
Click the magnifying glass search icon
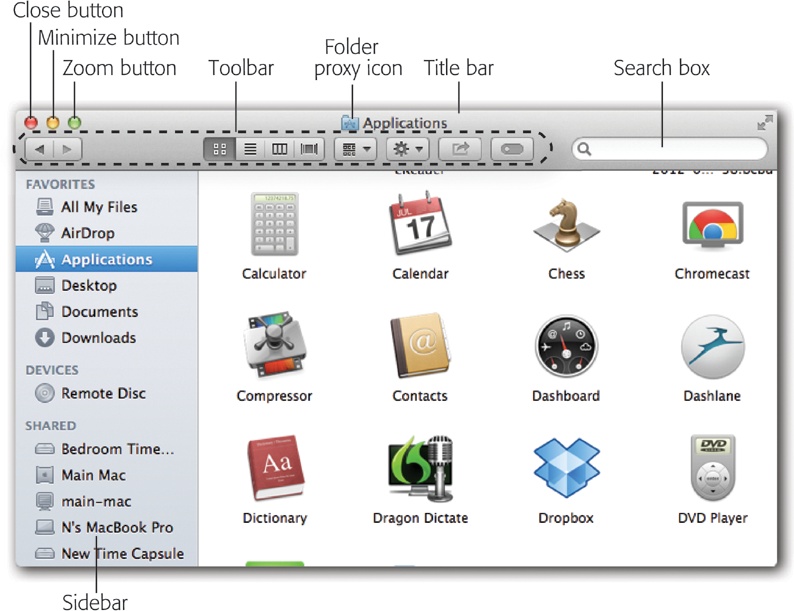(x=584, y=149)
